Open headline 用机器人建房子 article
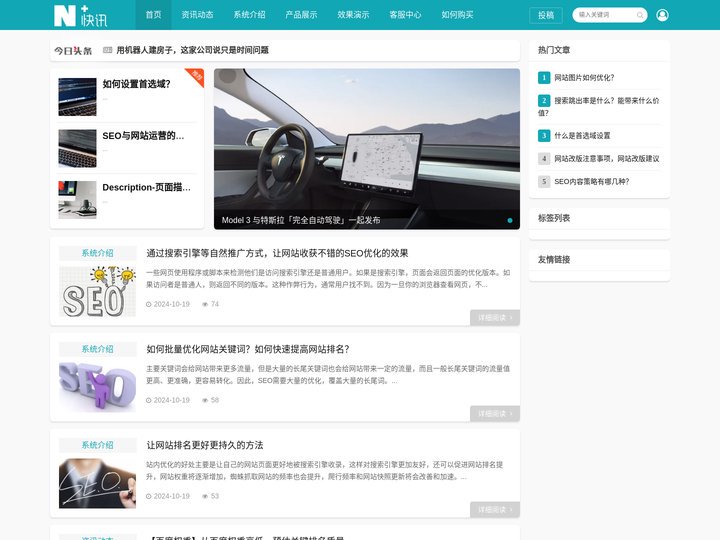Screen dimensions: 720x540 point(192,50)
